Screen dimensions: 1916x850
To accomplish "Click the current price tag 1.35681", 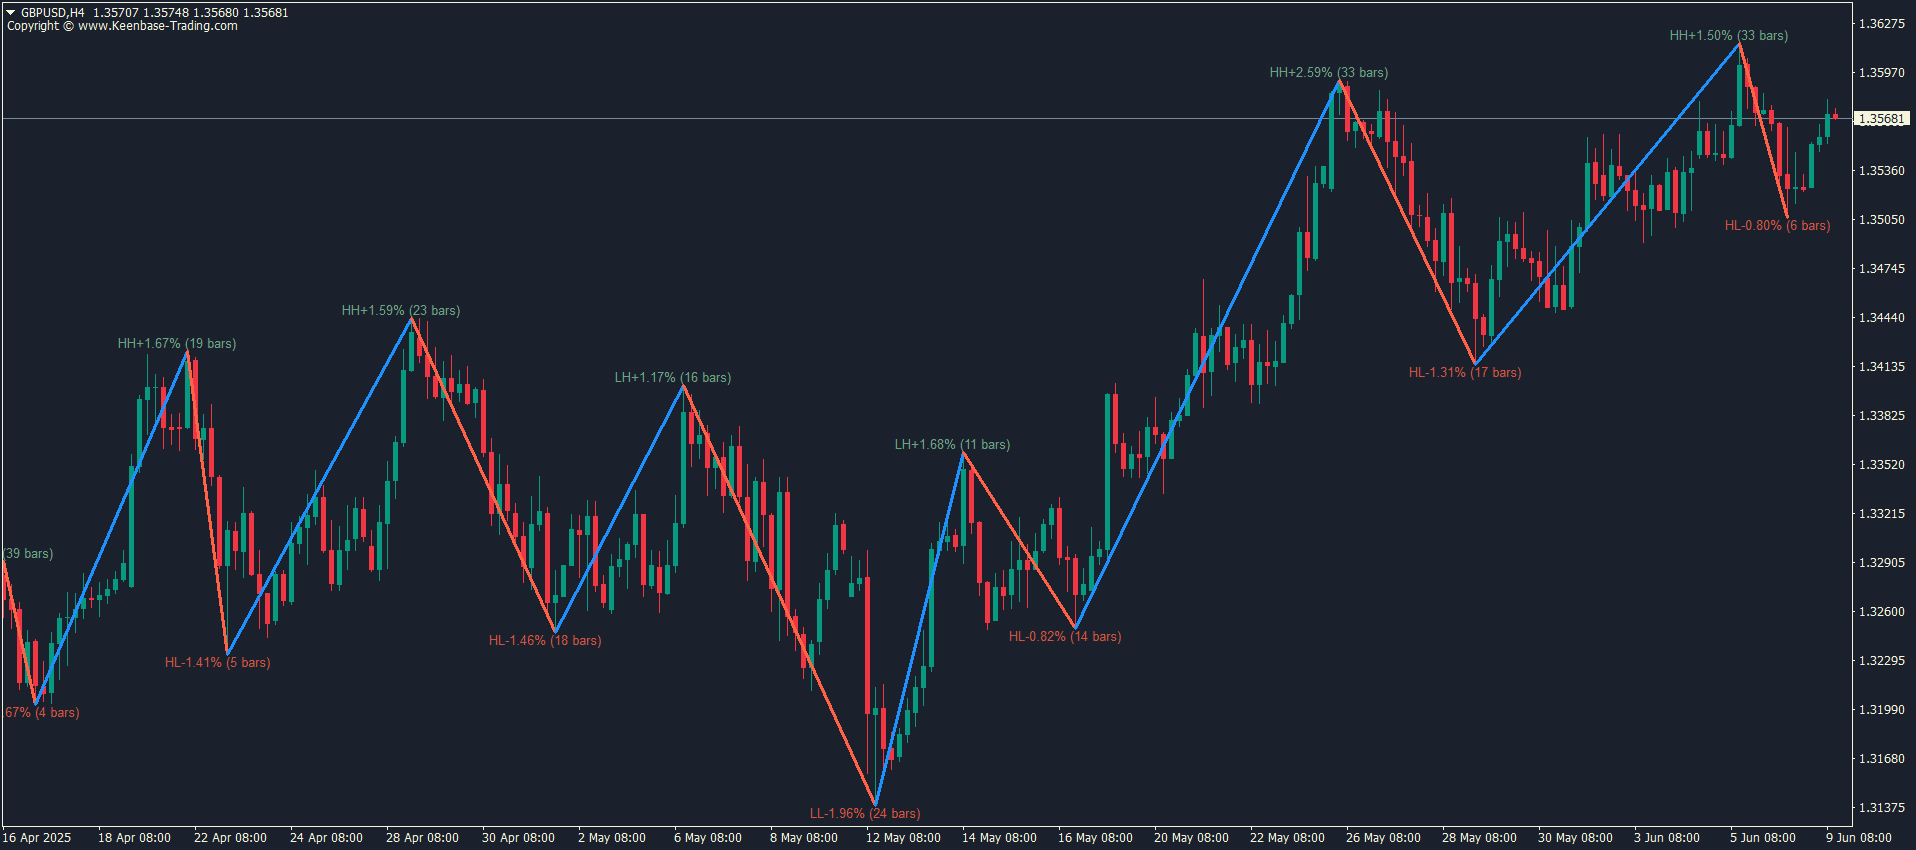I will pos(1882,119).
